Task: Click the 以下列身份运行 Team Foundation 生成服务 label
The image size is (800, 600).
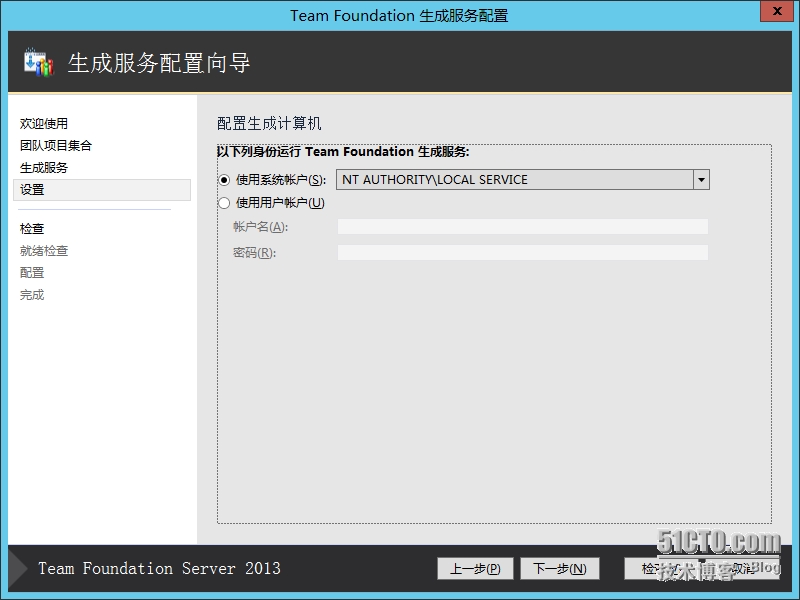Action: point(343,152)
